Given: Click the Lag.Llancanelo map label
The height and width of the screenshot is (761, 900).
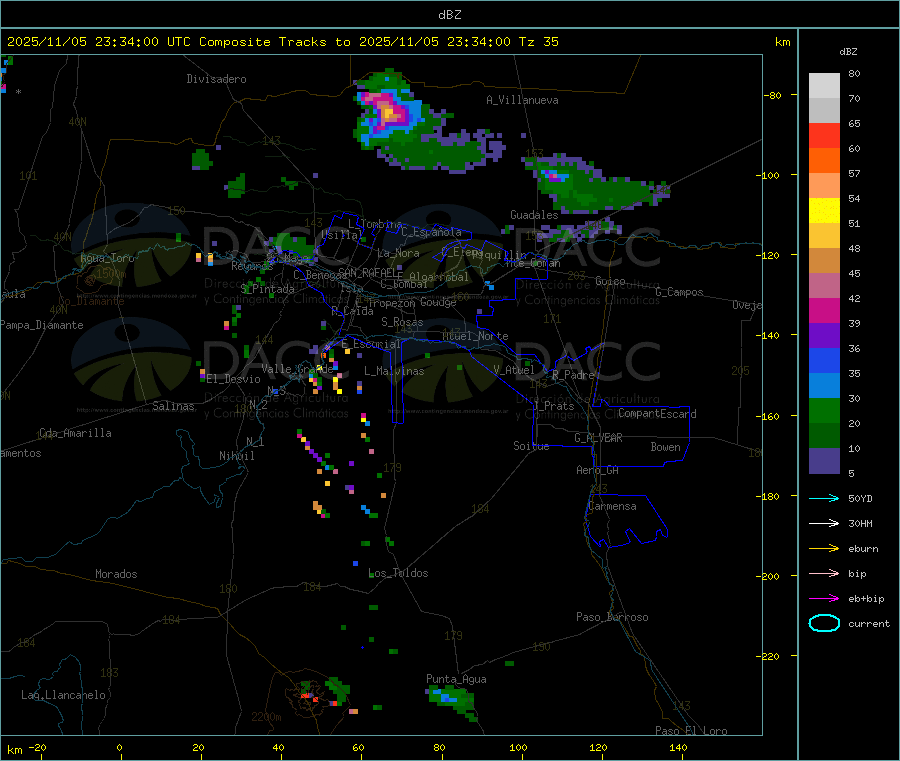Looking at the screenshot, I should pyautogui.click(x=64, y=695).
